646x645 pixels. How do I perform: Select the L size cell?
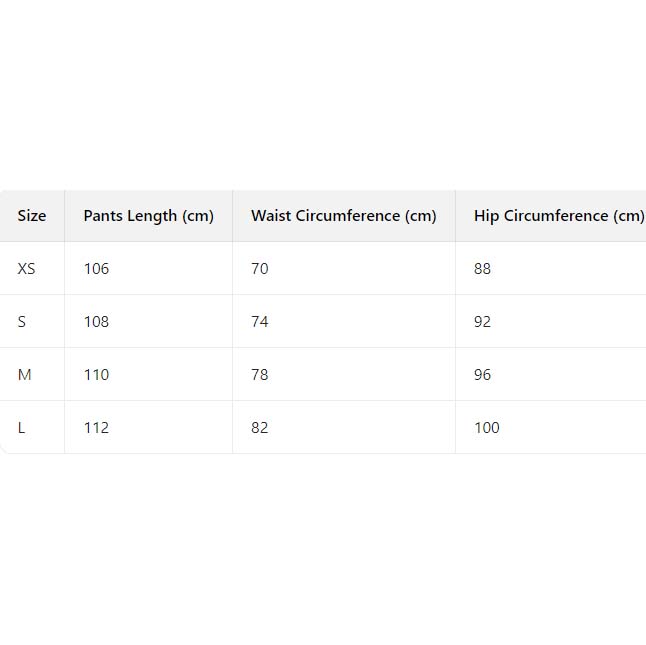point(22,428)
